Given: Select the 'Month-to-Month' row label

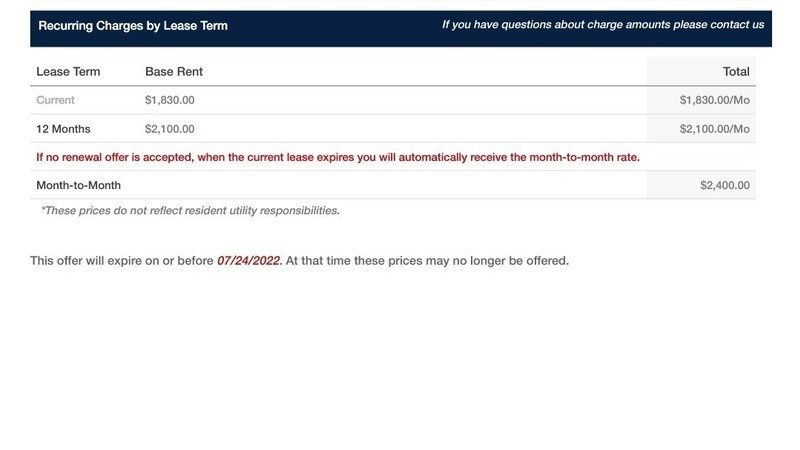Looking at the screenshot, I should pyautogui.click(x=78, y=185).
